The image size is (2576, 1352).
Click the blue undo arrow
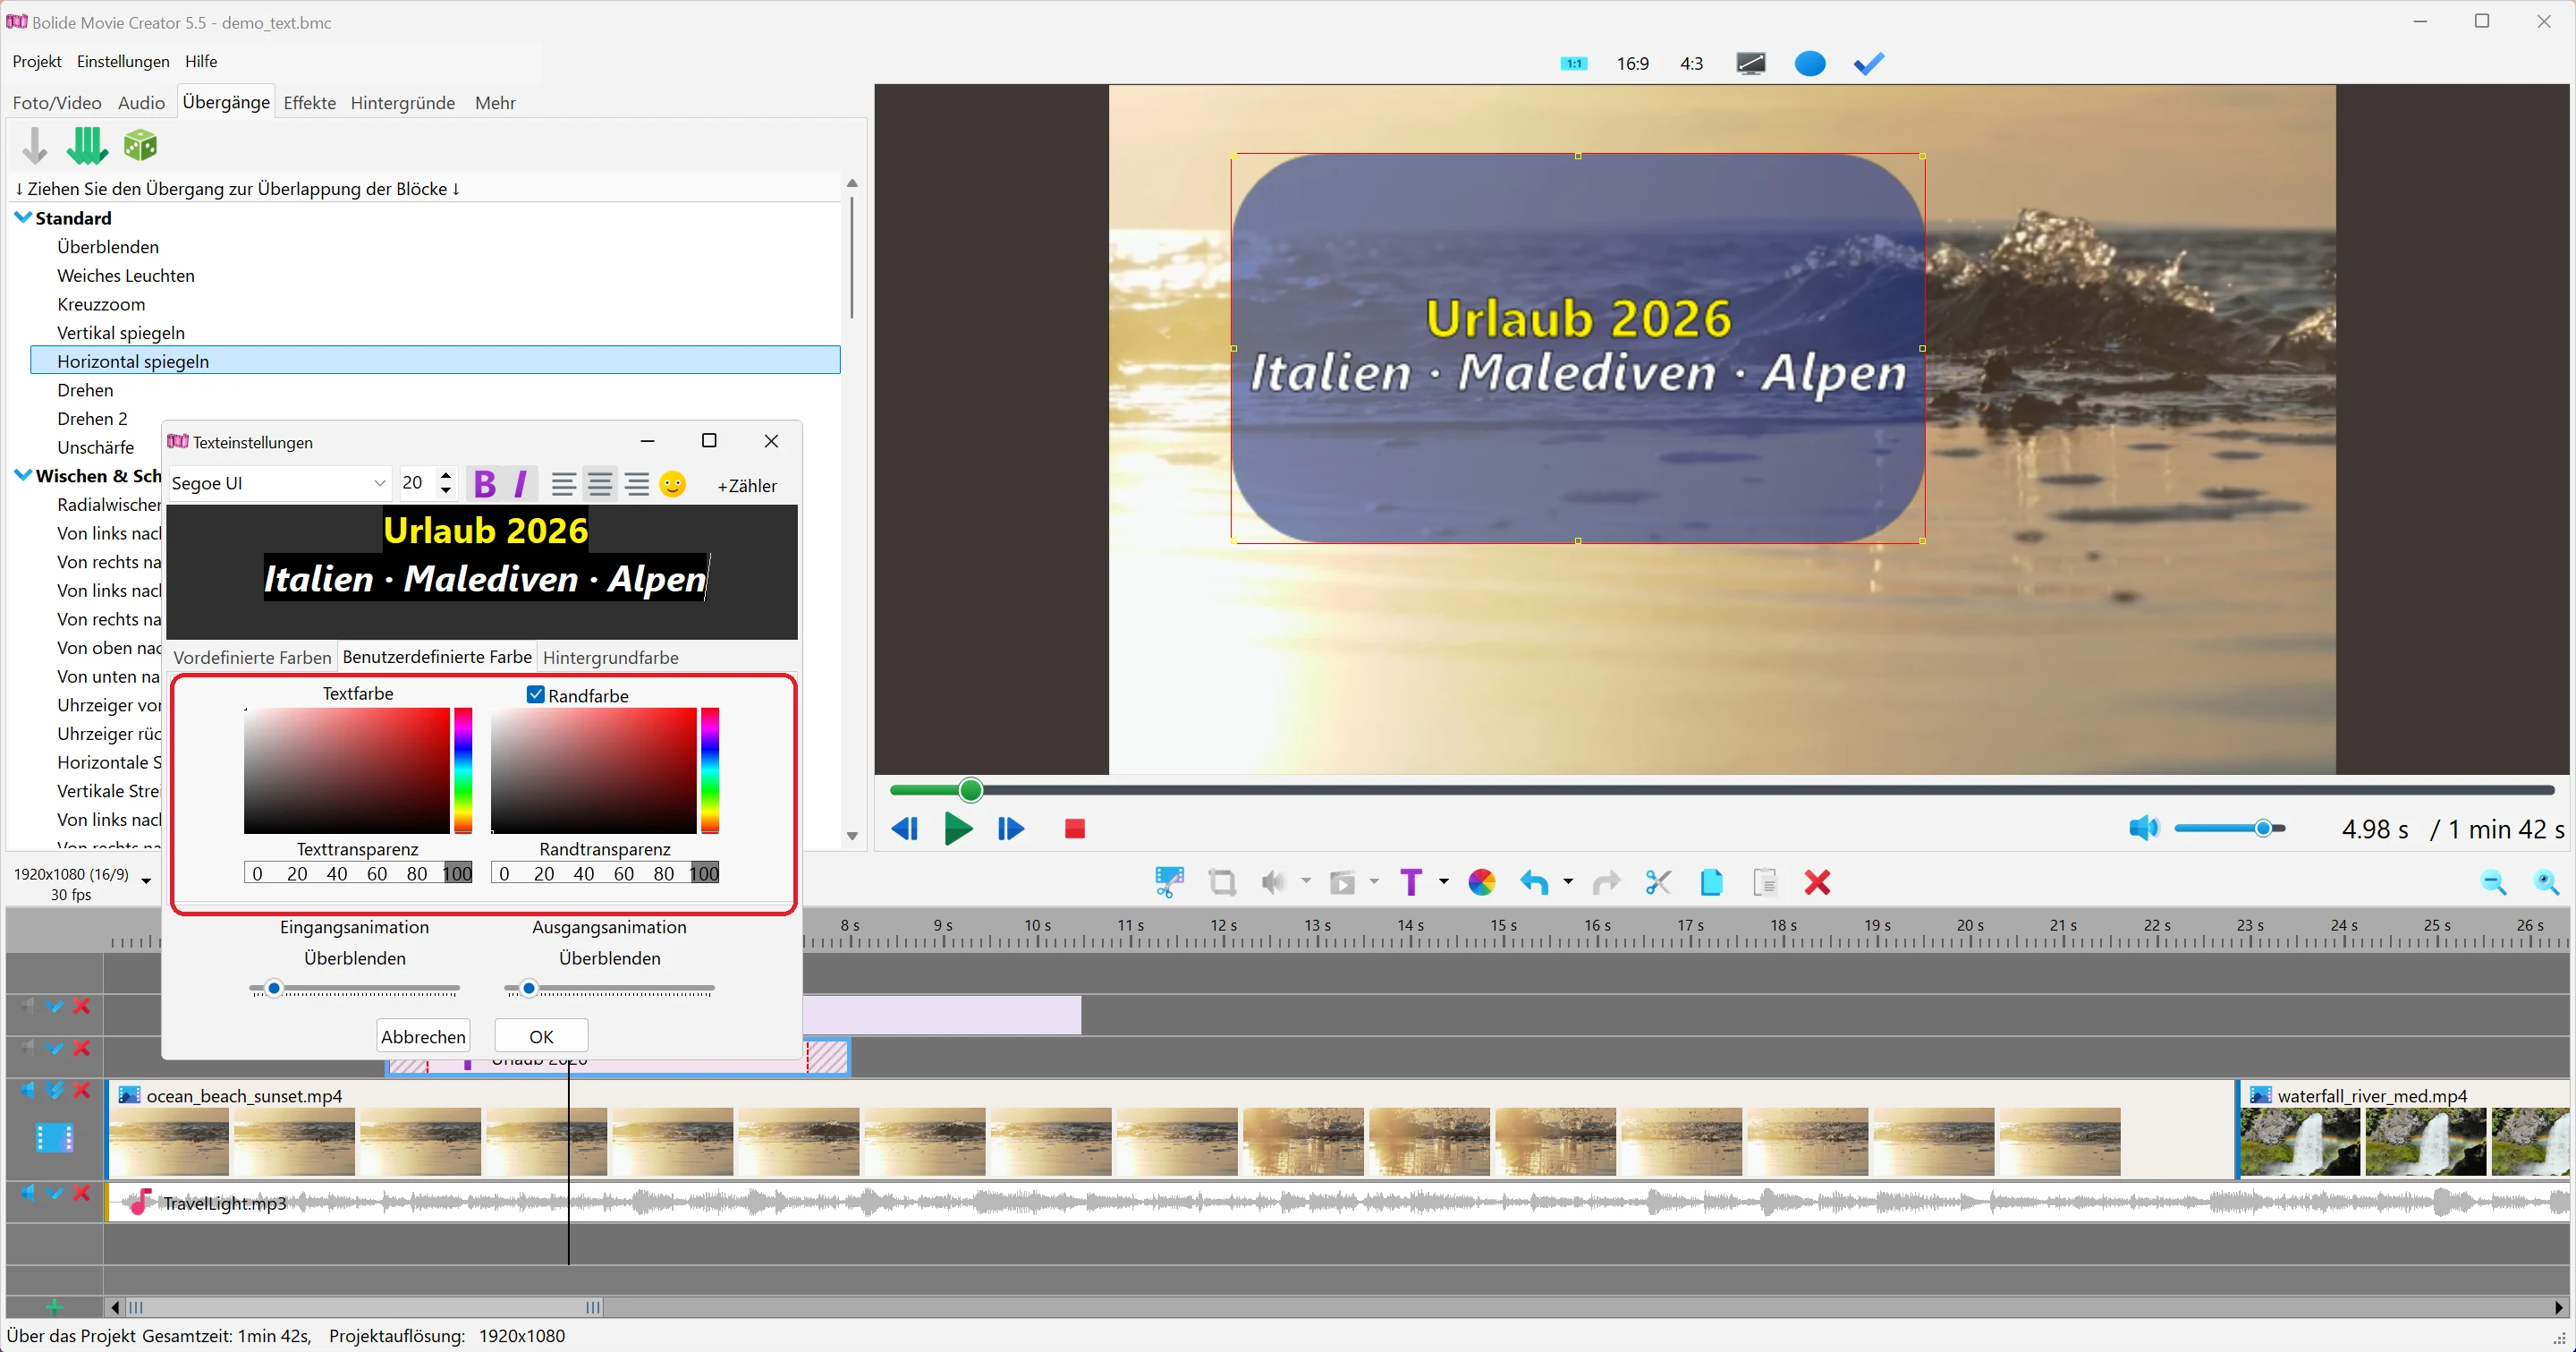point(1534,882)
